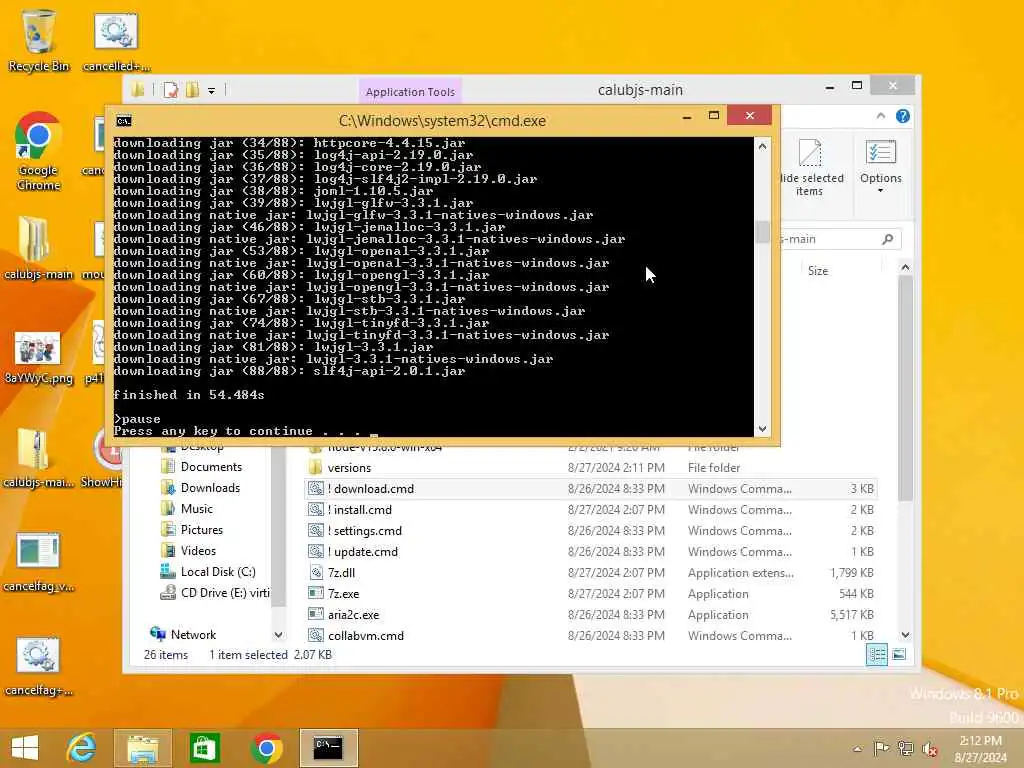
Task: Select the versions folder in file list
Action: pyautogui.click(x=590, y=468)
